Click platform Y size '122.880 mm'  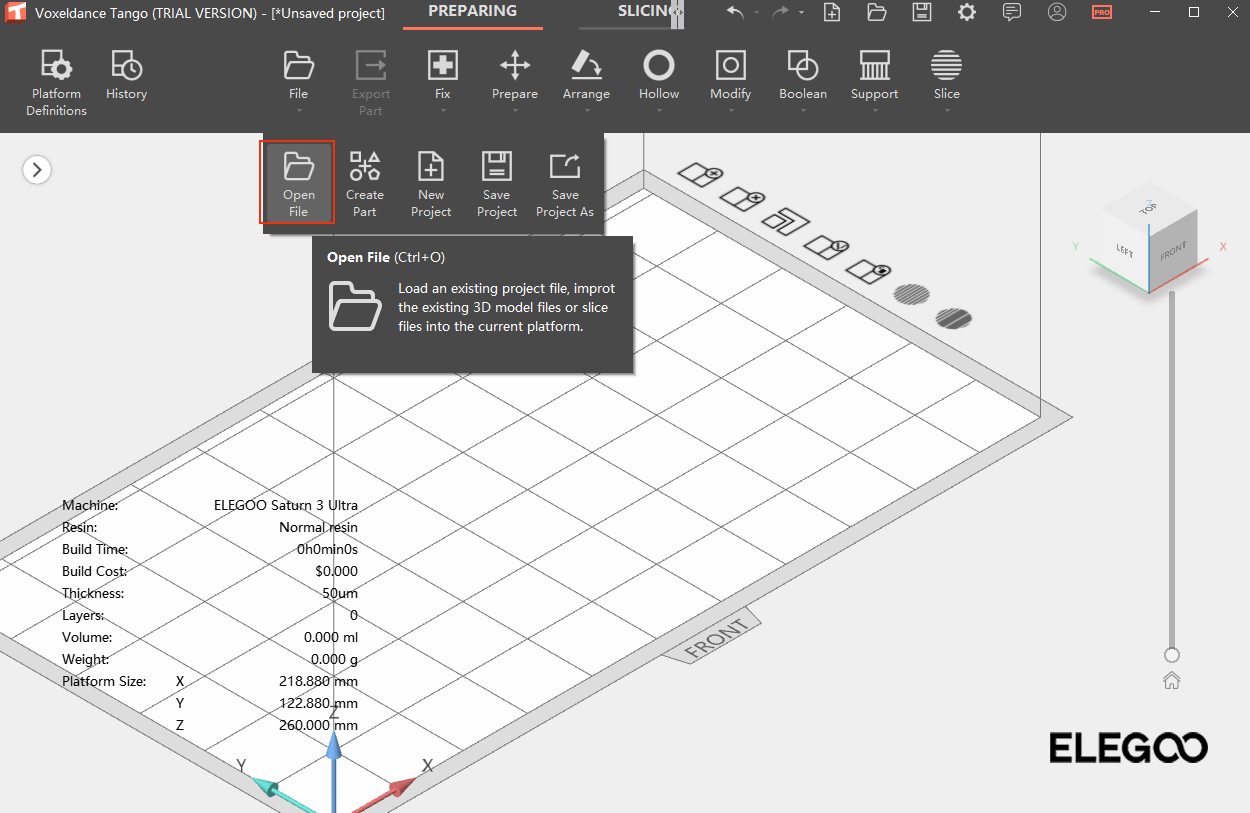[x=318, y=703]
